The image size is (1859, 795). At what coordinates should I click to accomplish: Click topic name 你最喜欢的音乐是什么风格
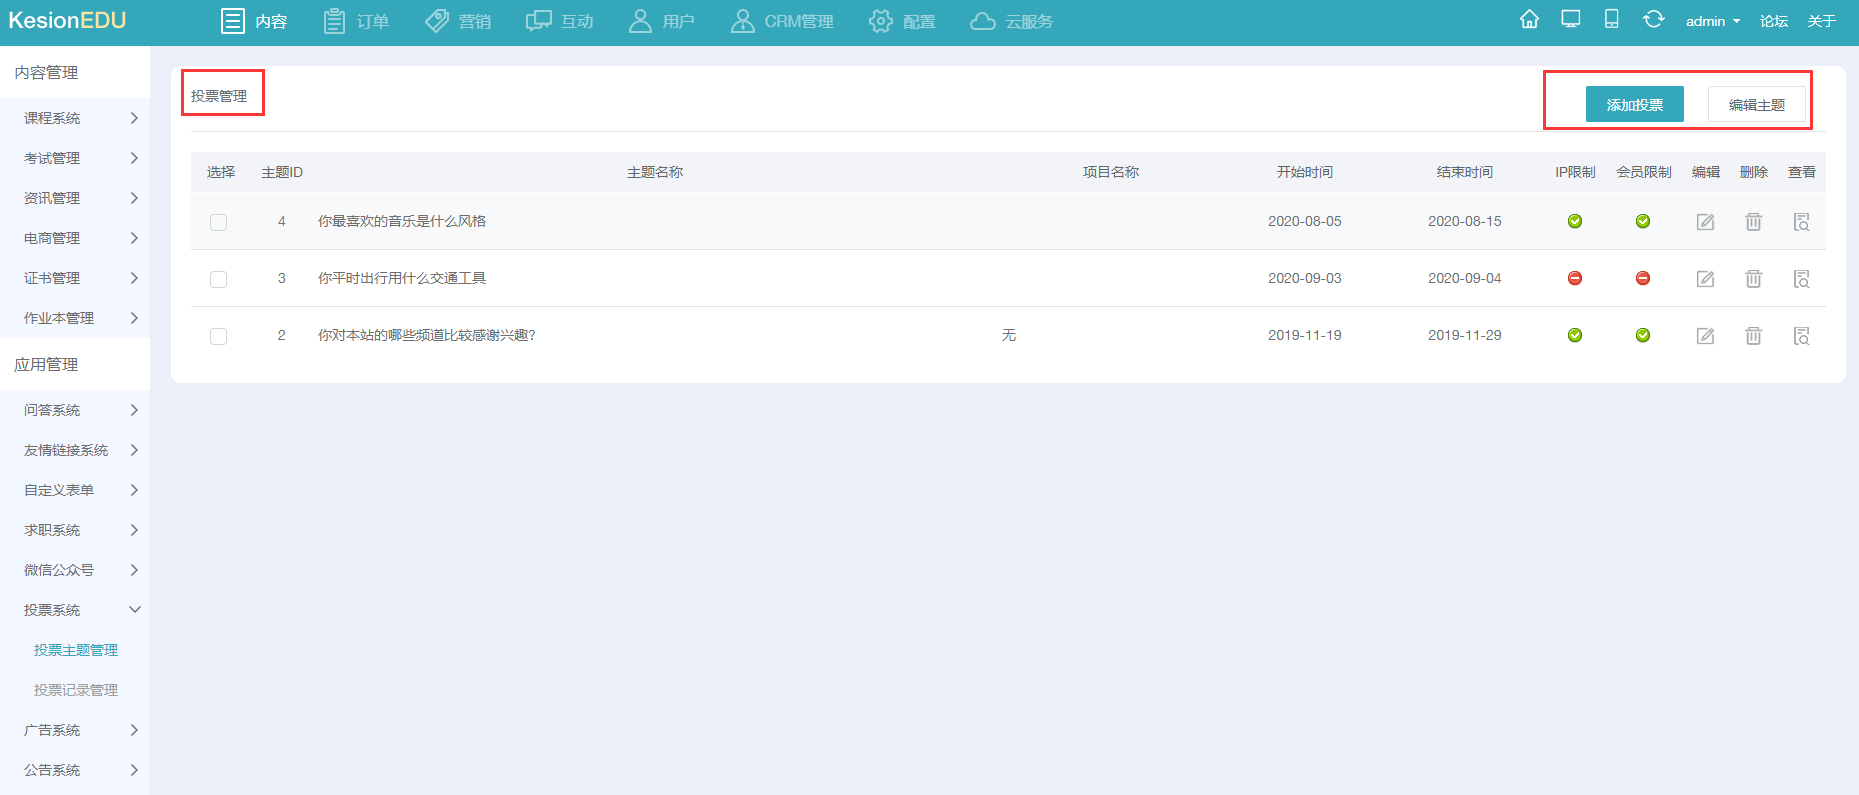coord(402,221)
